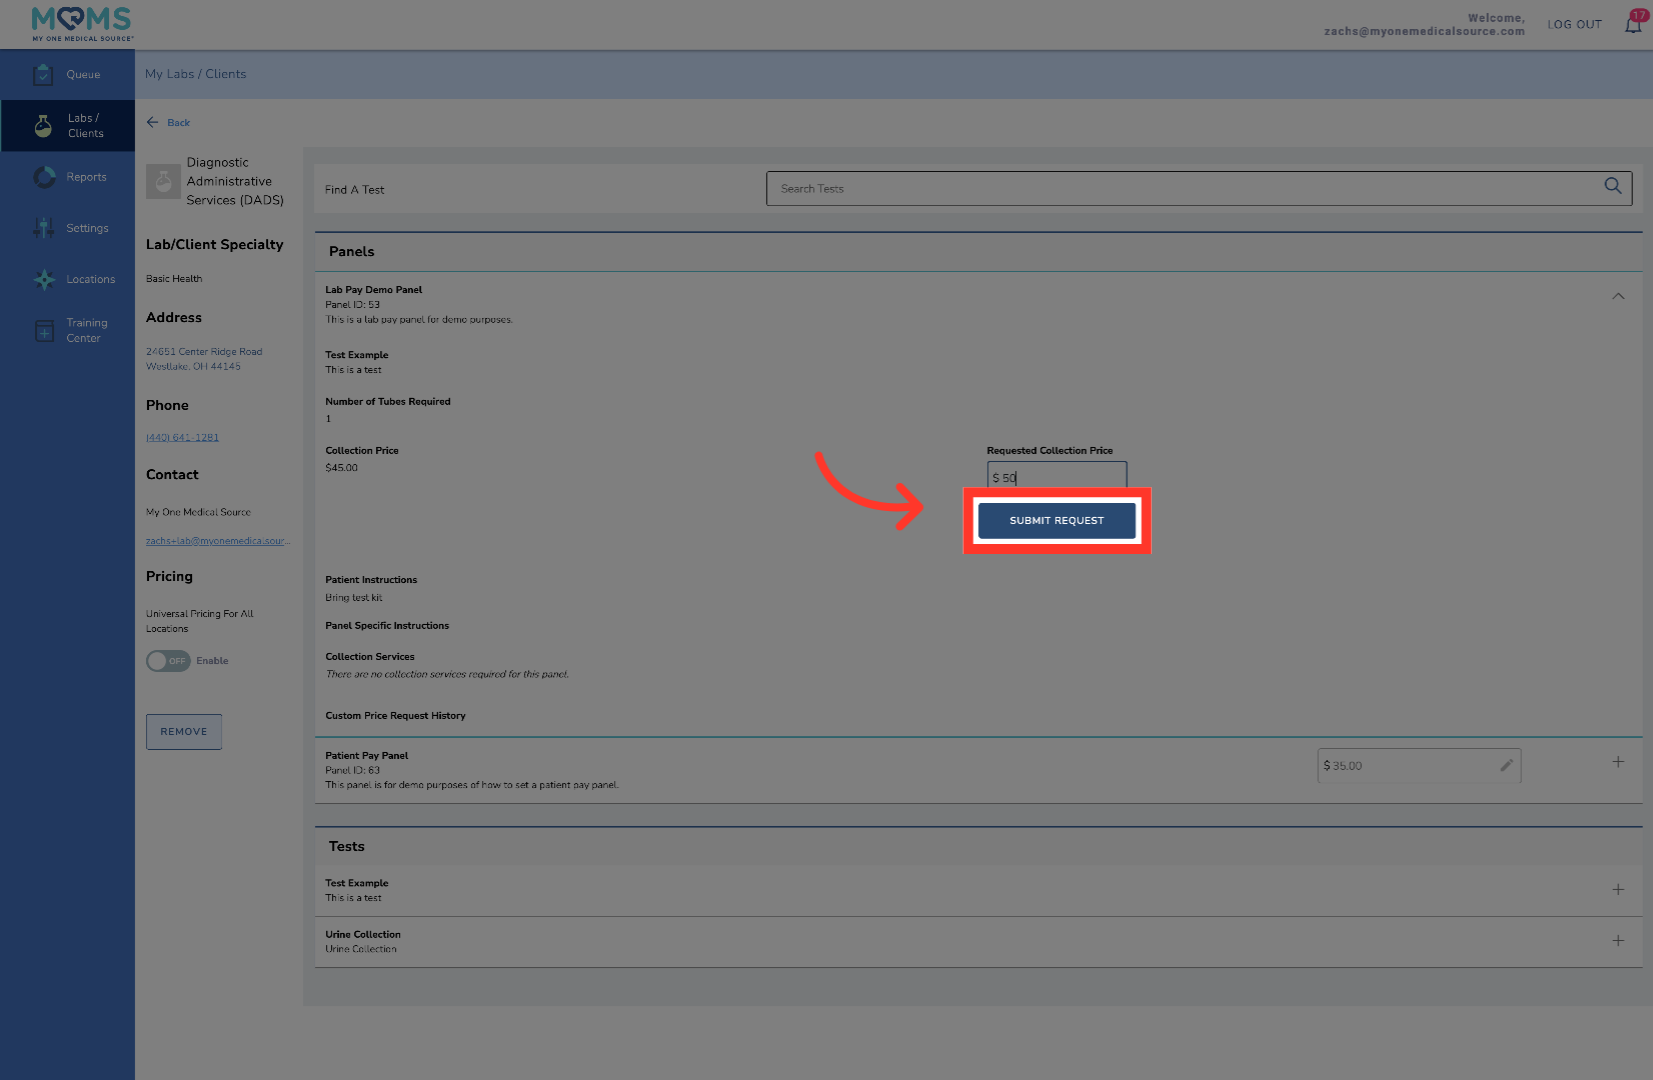This screenshot has height=1080, width=1653.
Task: Click the Training Center icon in sidebar
Action: 44,331
